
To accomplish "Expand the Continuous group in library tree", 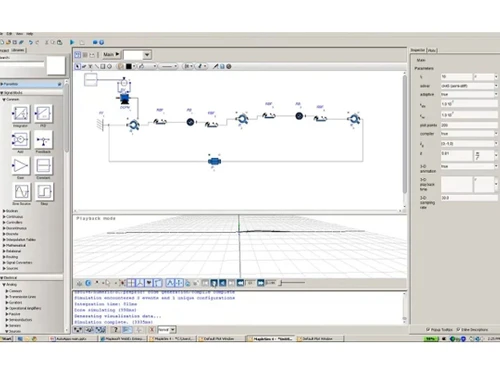I will (x=4, y=217).
